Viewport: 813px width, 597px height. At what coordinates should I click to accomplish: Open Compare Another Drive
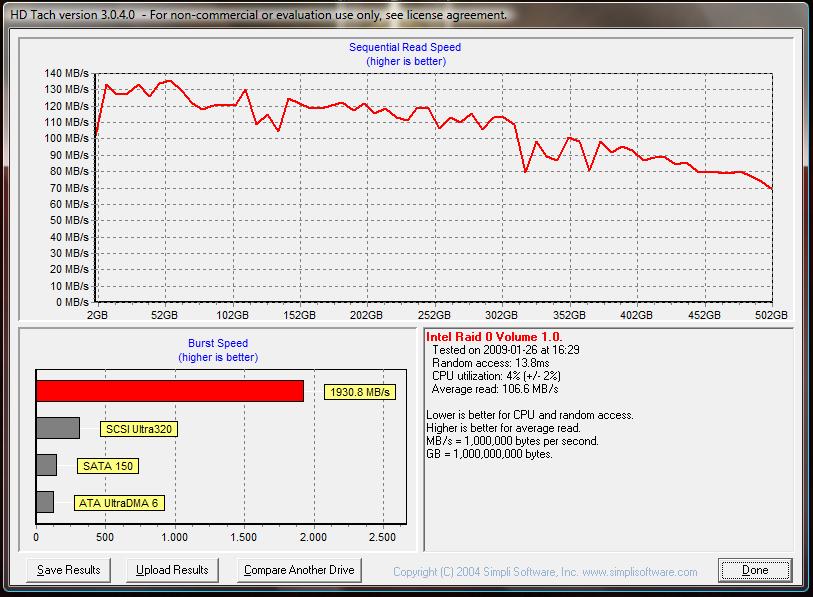coord(300,570)
